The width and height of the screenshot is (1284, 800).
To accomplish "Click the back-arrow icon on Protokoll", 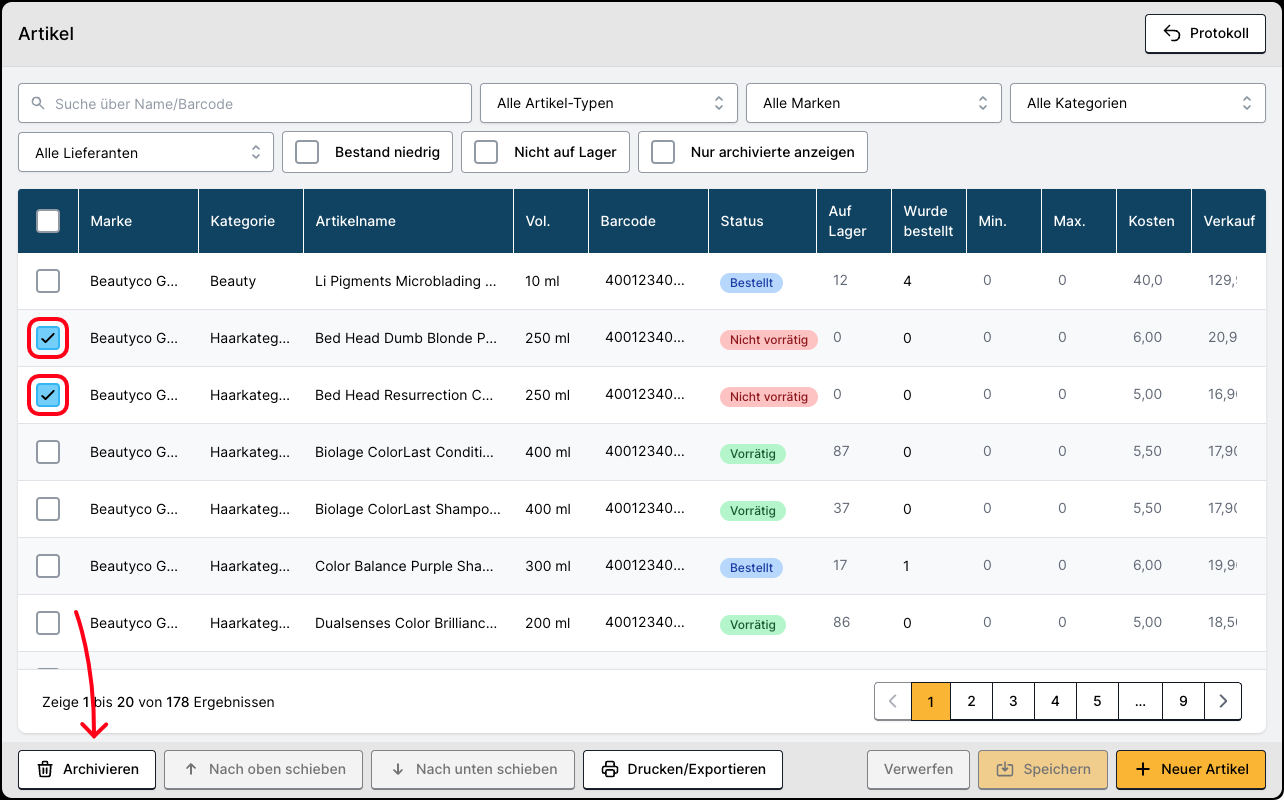I will [1172, 33].
